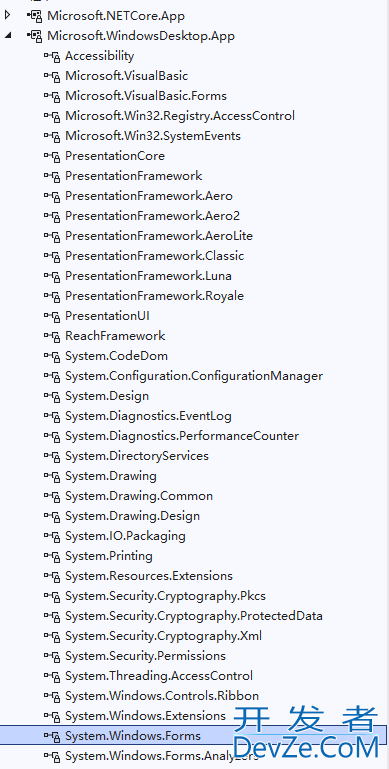Select System.Security.Cryptography.ProtectedData reference
This screenshot has width=389, height=769.
(x=194, y=616)
